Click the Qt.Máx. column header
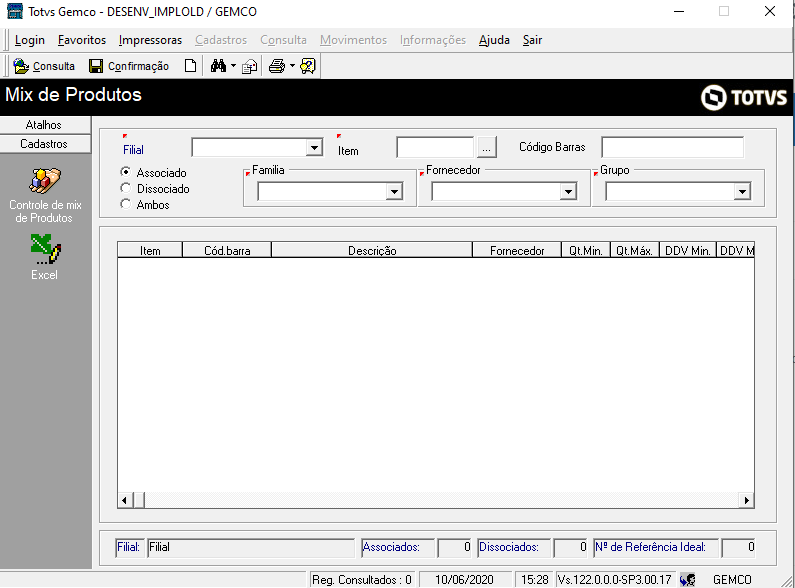 [x=635, y=250]
